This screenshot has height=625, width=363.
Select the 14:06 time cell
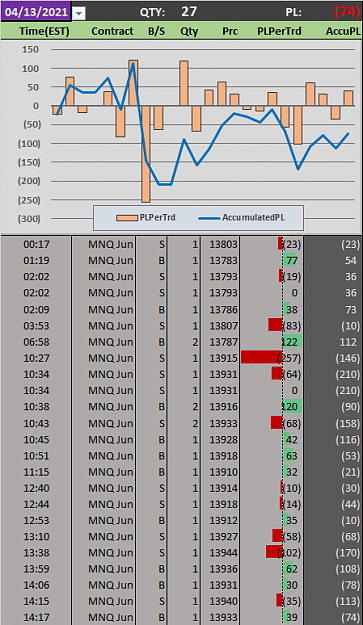(x=36, y=585)
